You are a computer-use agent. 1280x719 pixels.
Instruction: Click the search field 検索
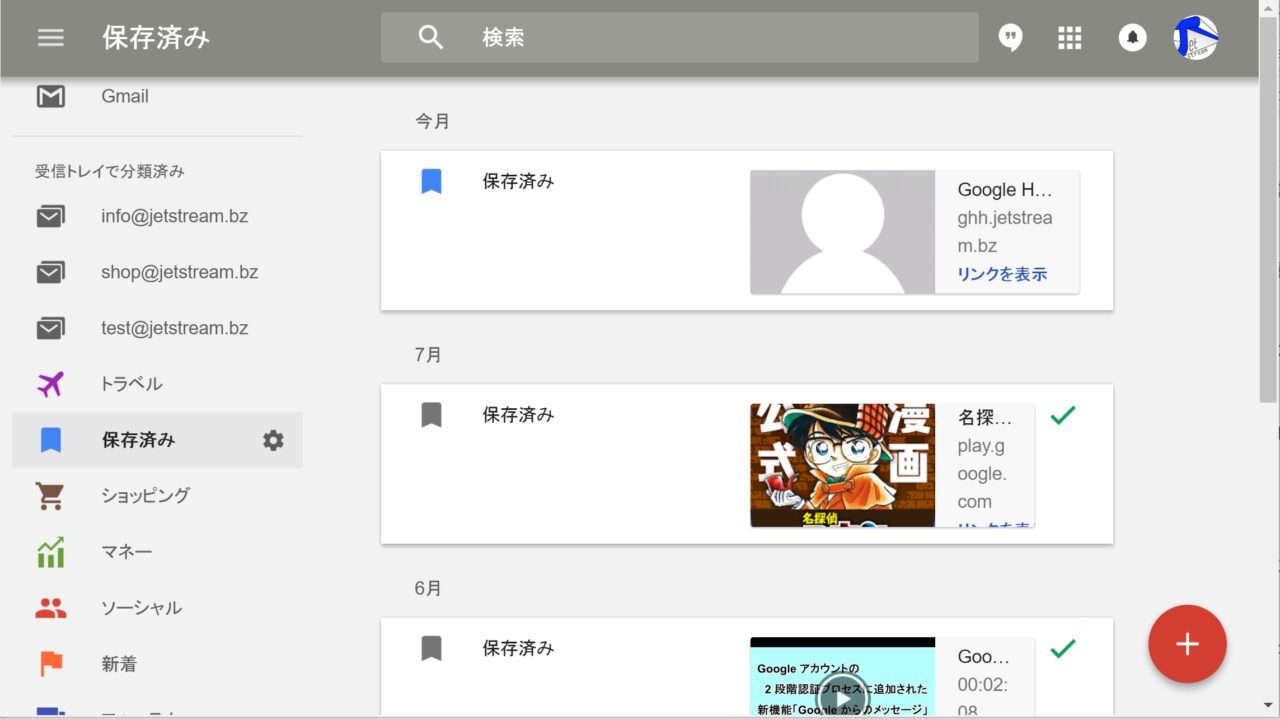pyautogui.click(x=700, y=38)
